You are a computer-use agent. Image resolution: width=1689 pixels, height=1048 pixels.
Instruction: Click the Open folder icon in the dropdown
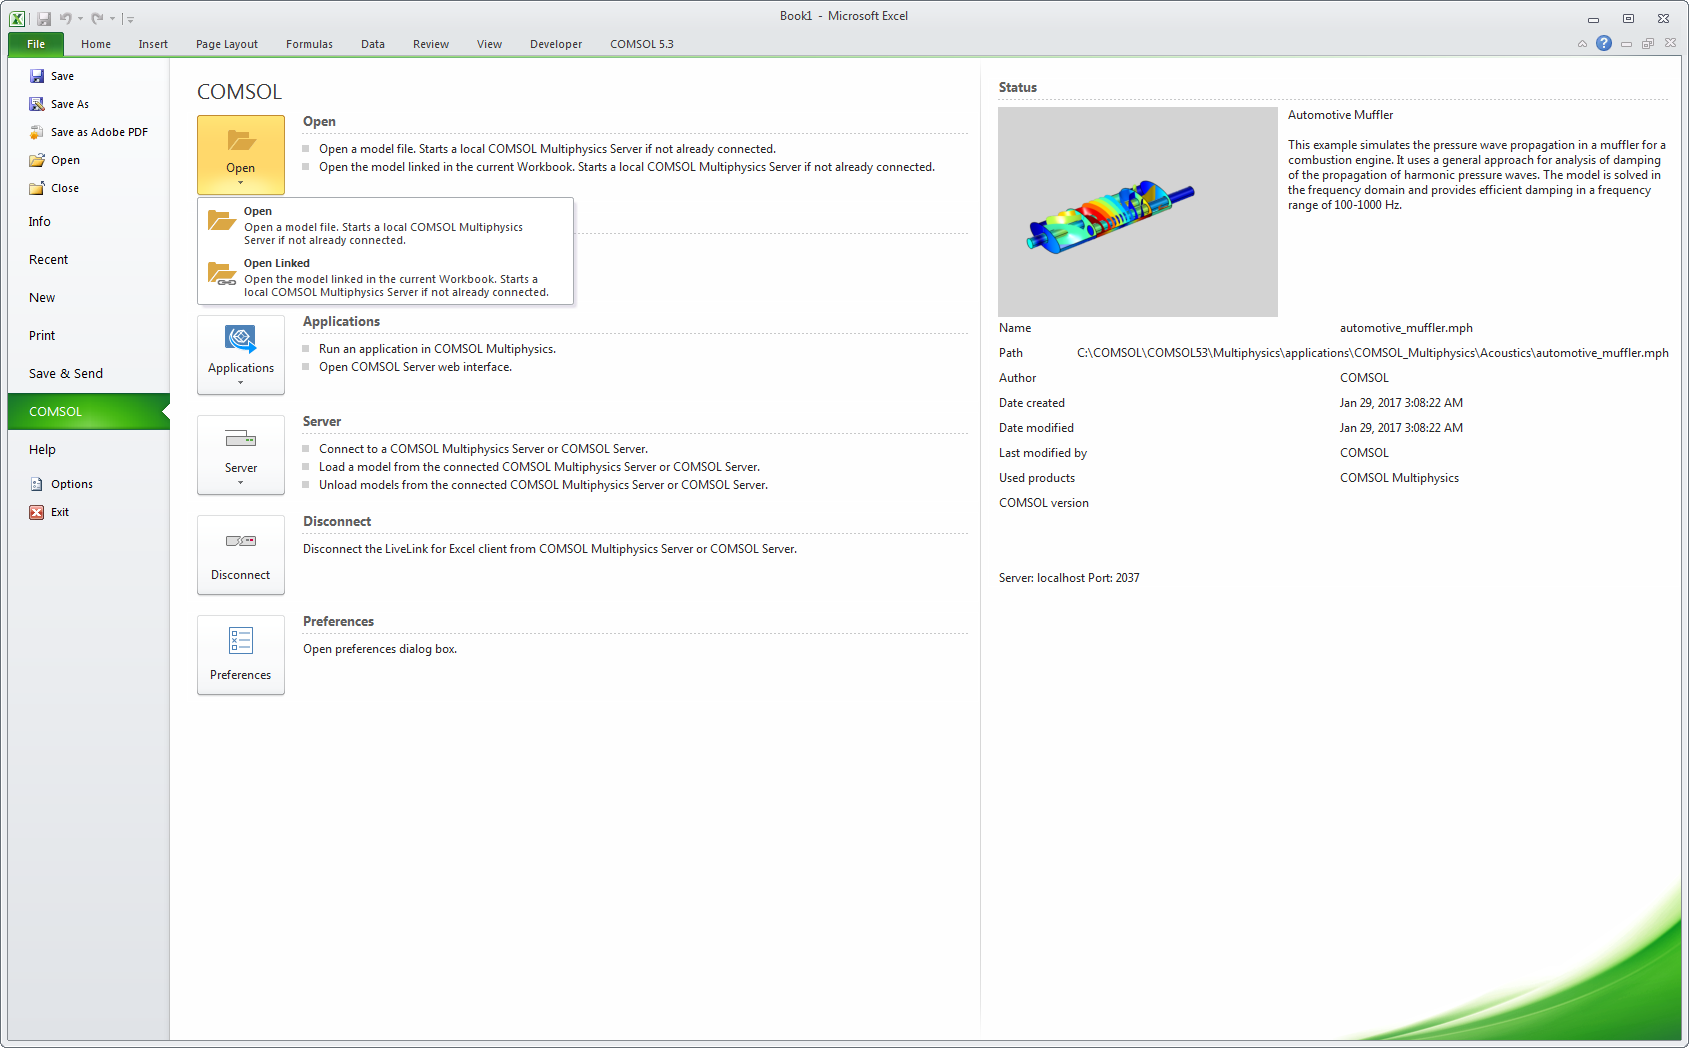tap(221, 221)
